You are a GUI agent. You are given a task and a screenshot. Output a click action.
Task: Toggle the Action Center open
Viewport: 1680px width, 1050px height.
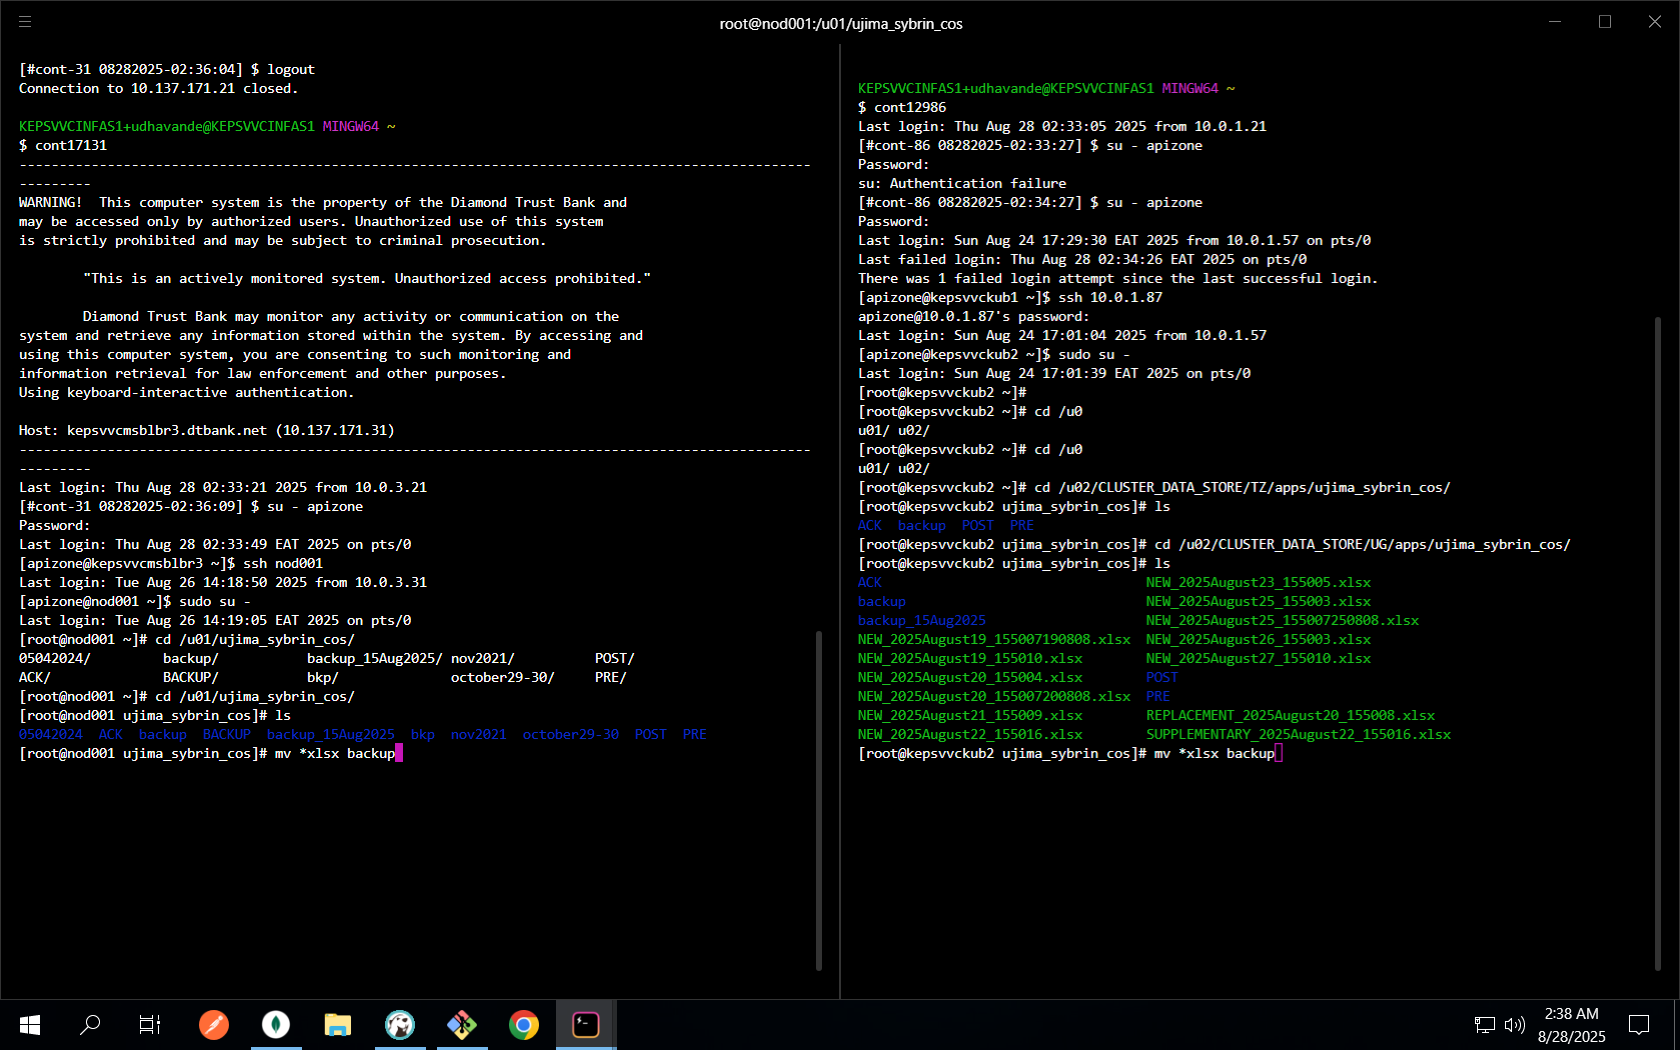pyautogui.click(x=1638, y=1024)
